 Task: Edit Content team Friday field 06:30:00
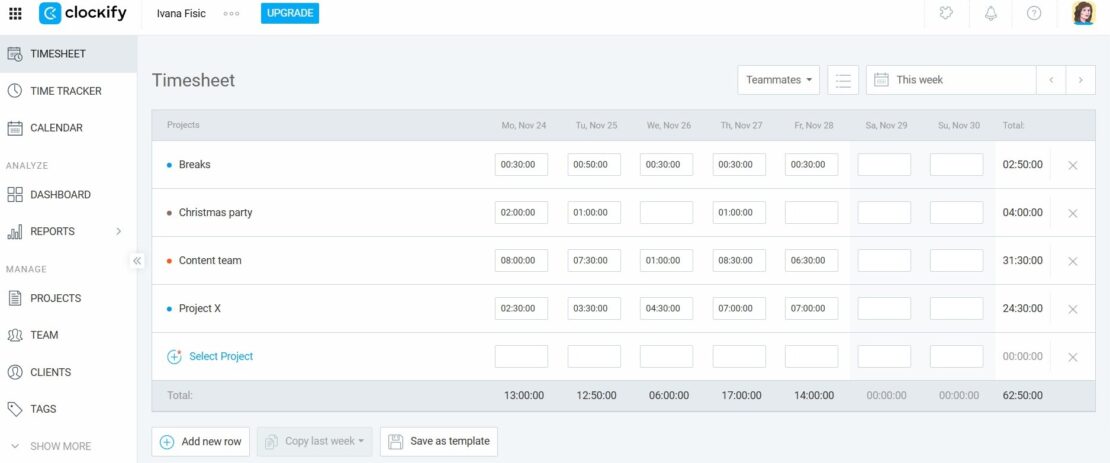[x=811, y=261]
